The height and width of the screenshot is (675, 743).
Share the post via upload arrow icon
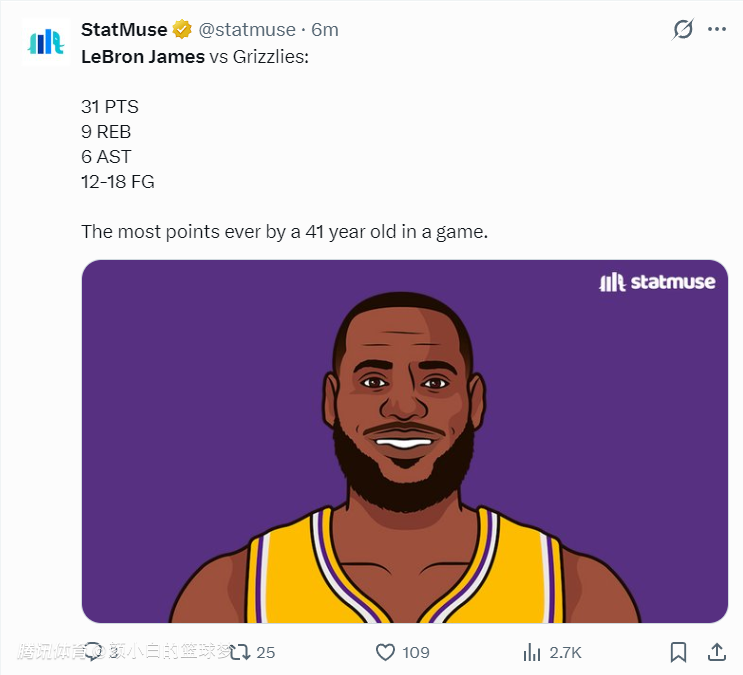716,652
